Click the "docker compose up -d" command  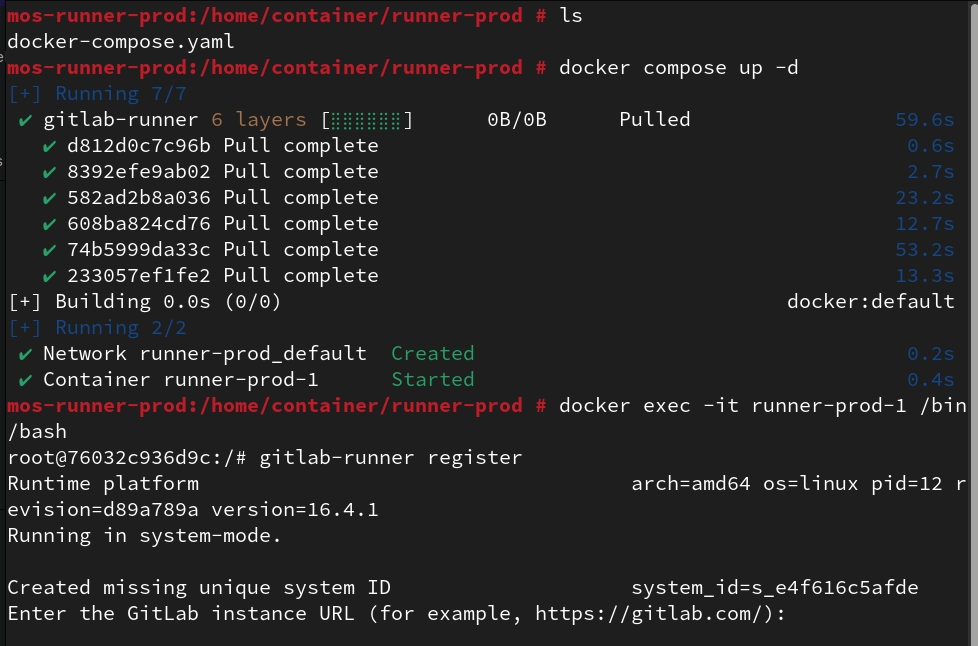[x=679, y=68]
